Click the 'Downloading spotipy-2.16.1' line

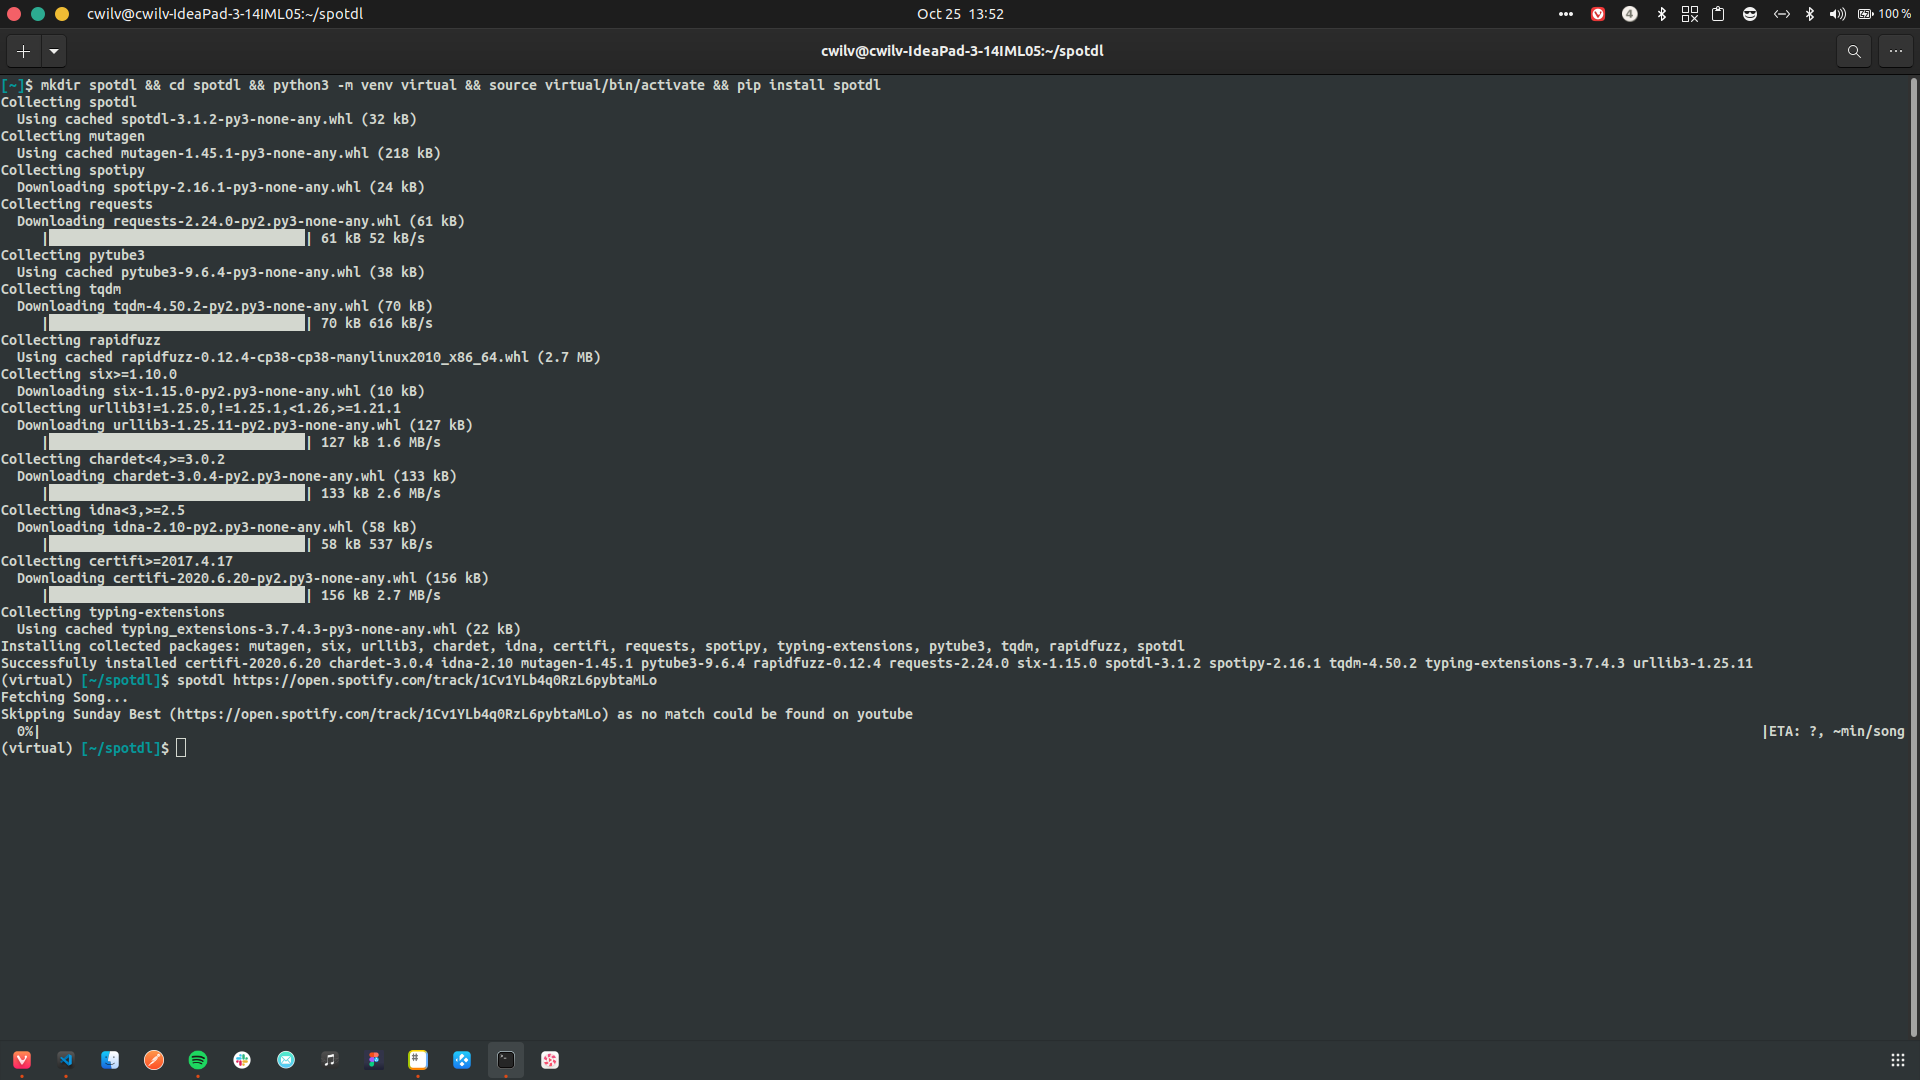click(221, 187)
